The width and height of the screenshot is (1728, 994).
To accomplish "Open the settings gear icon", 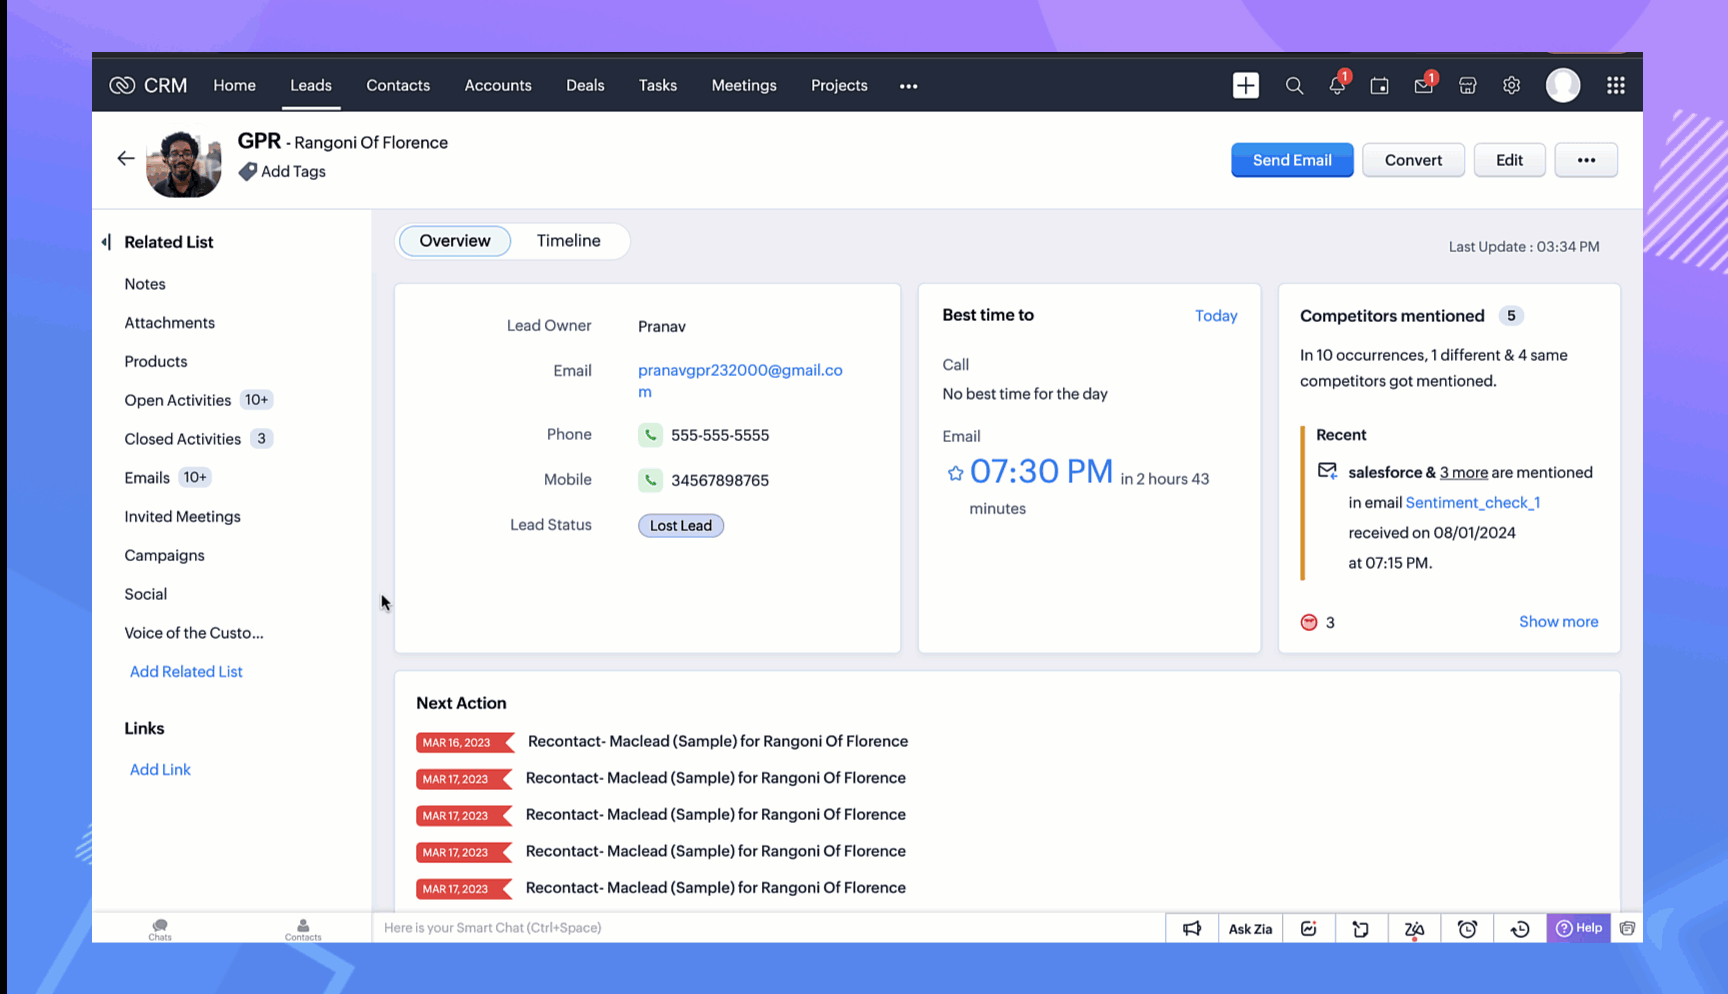I will [x=1511, y=86].
